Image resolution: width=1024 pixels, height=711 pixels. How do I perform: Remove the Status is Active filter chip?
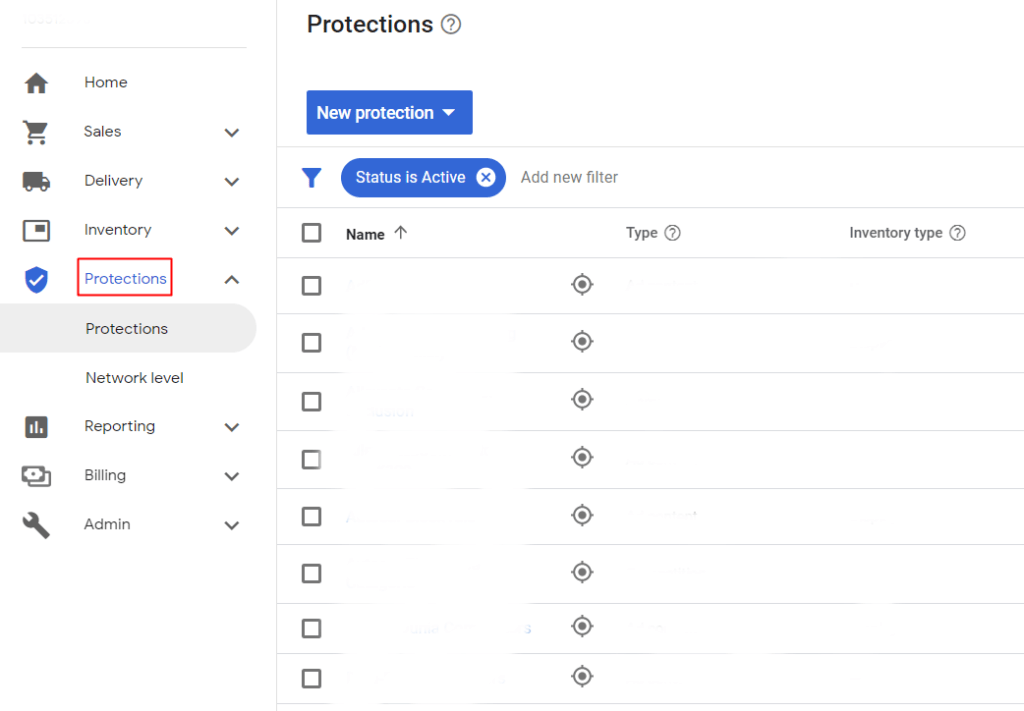487,177
